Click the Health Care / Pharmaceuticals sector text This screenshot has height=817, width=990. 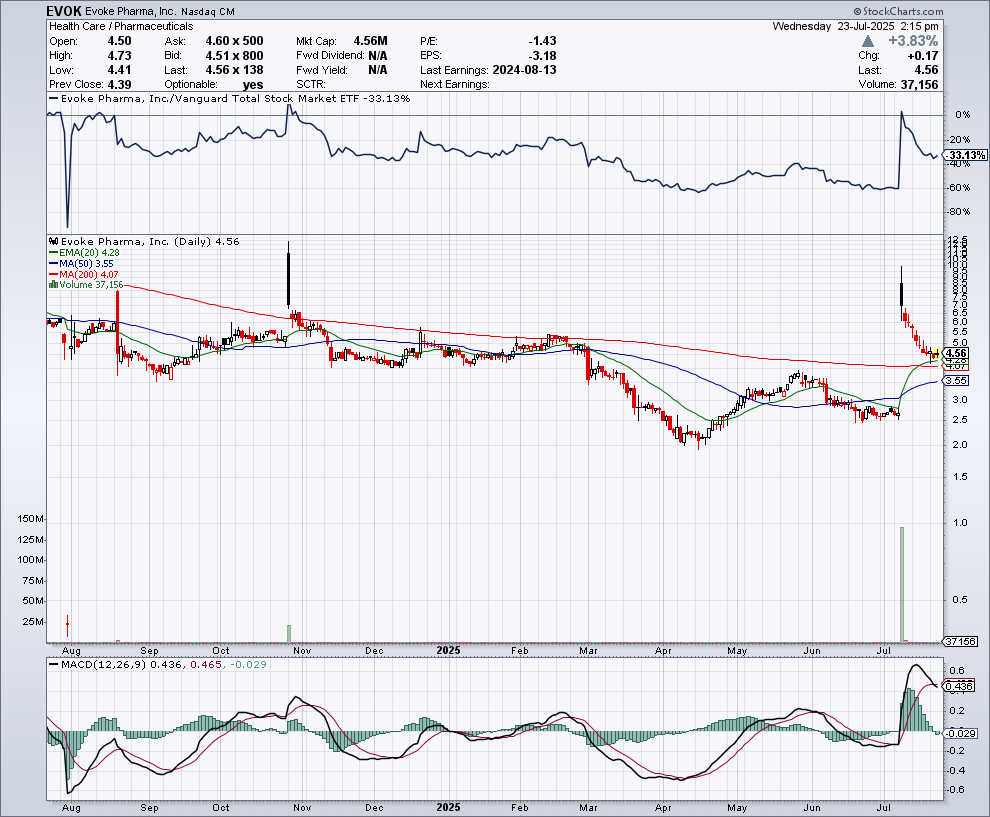(x=121, y=27)
